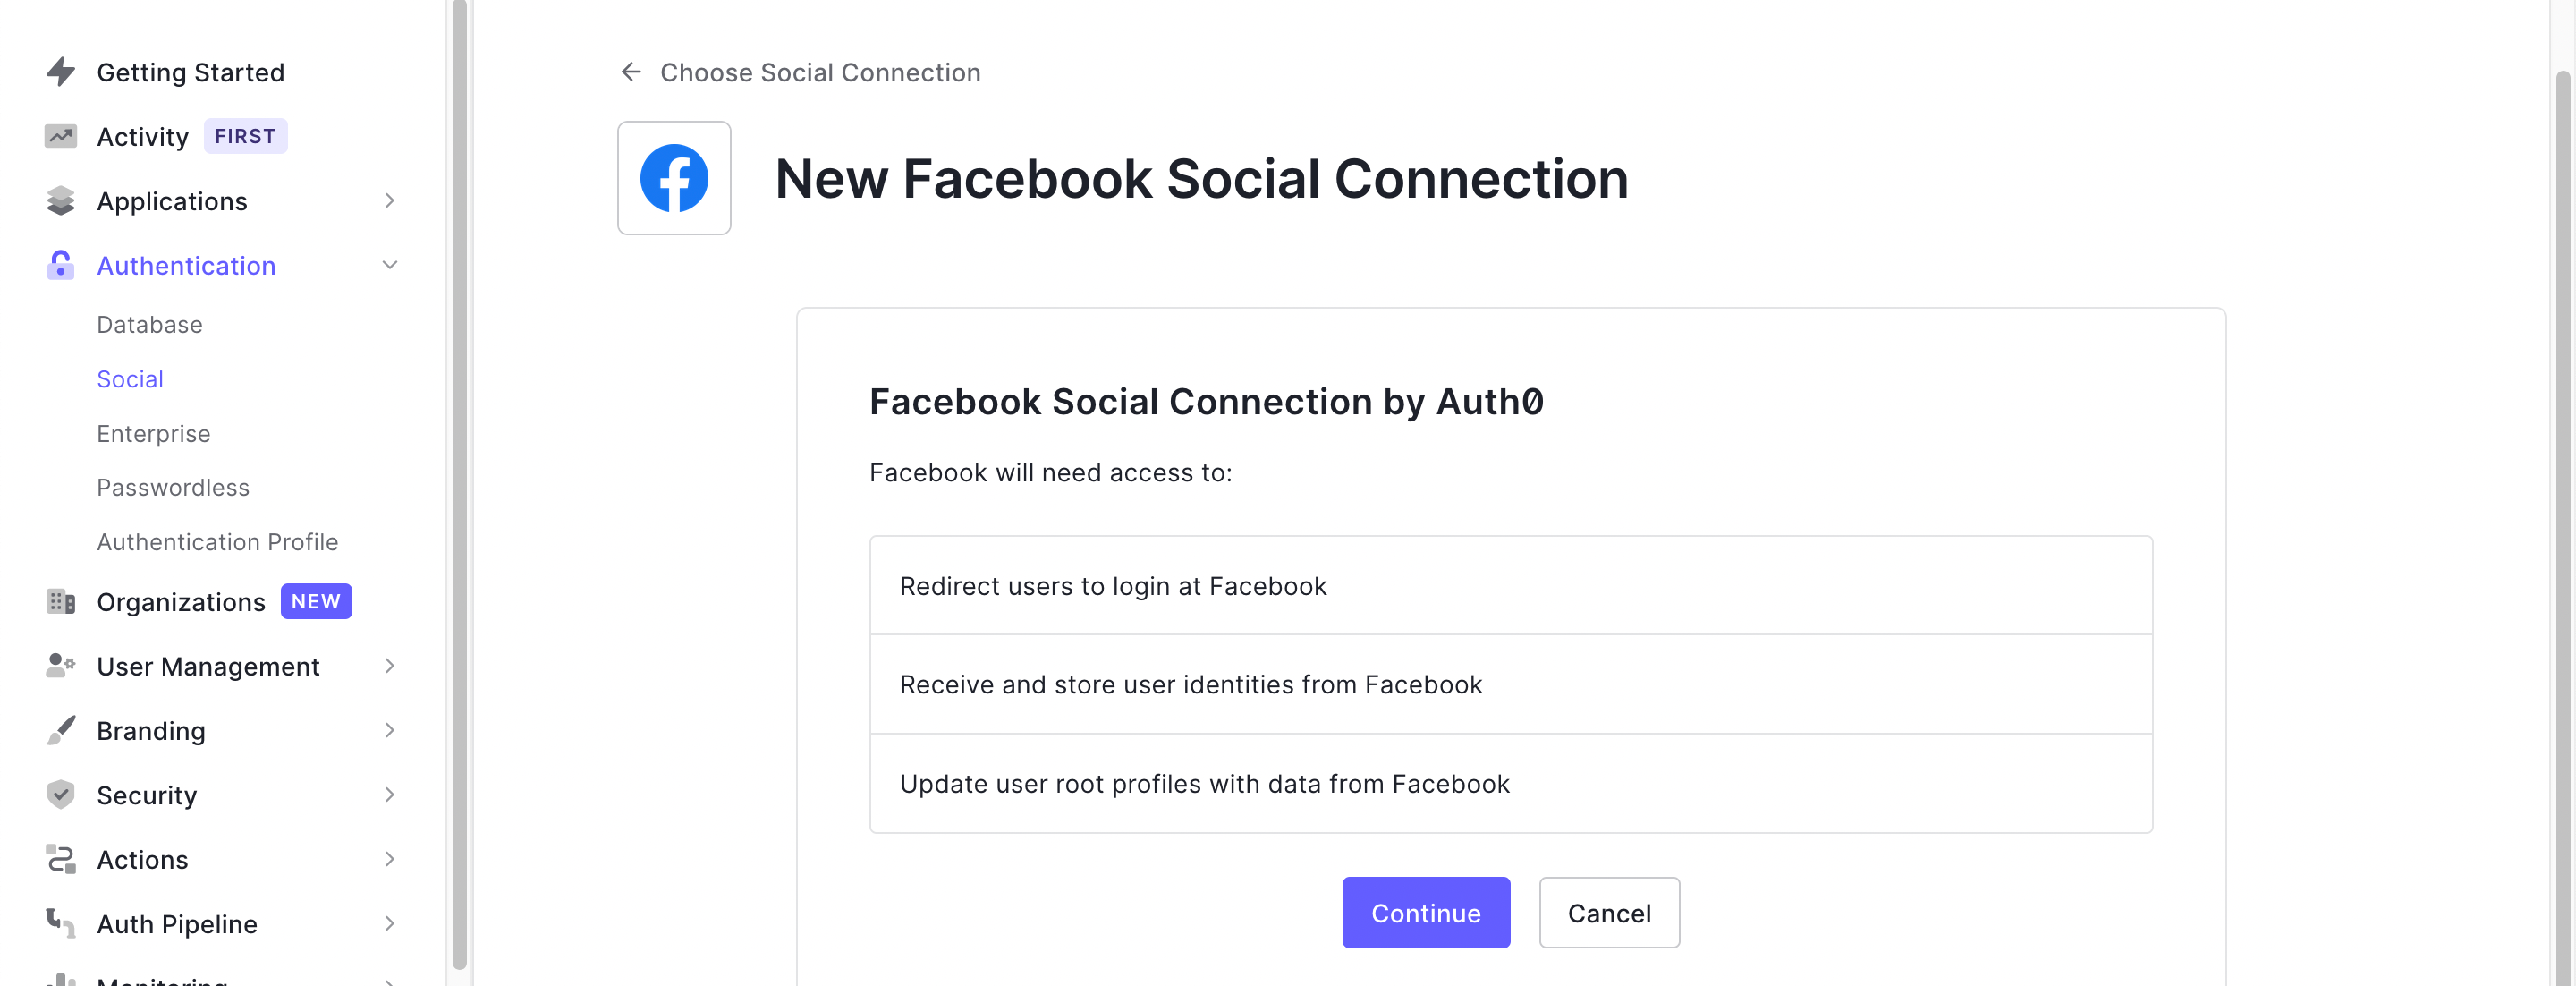Click the Activity chart icon
Image resolution: width=2576 pixels, height=986 pixels.
[x=61, y=136]
